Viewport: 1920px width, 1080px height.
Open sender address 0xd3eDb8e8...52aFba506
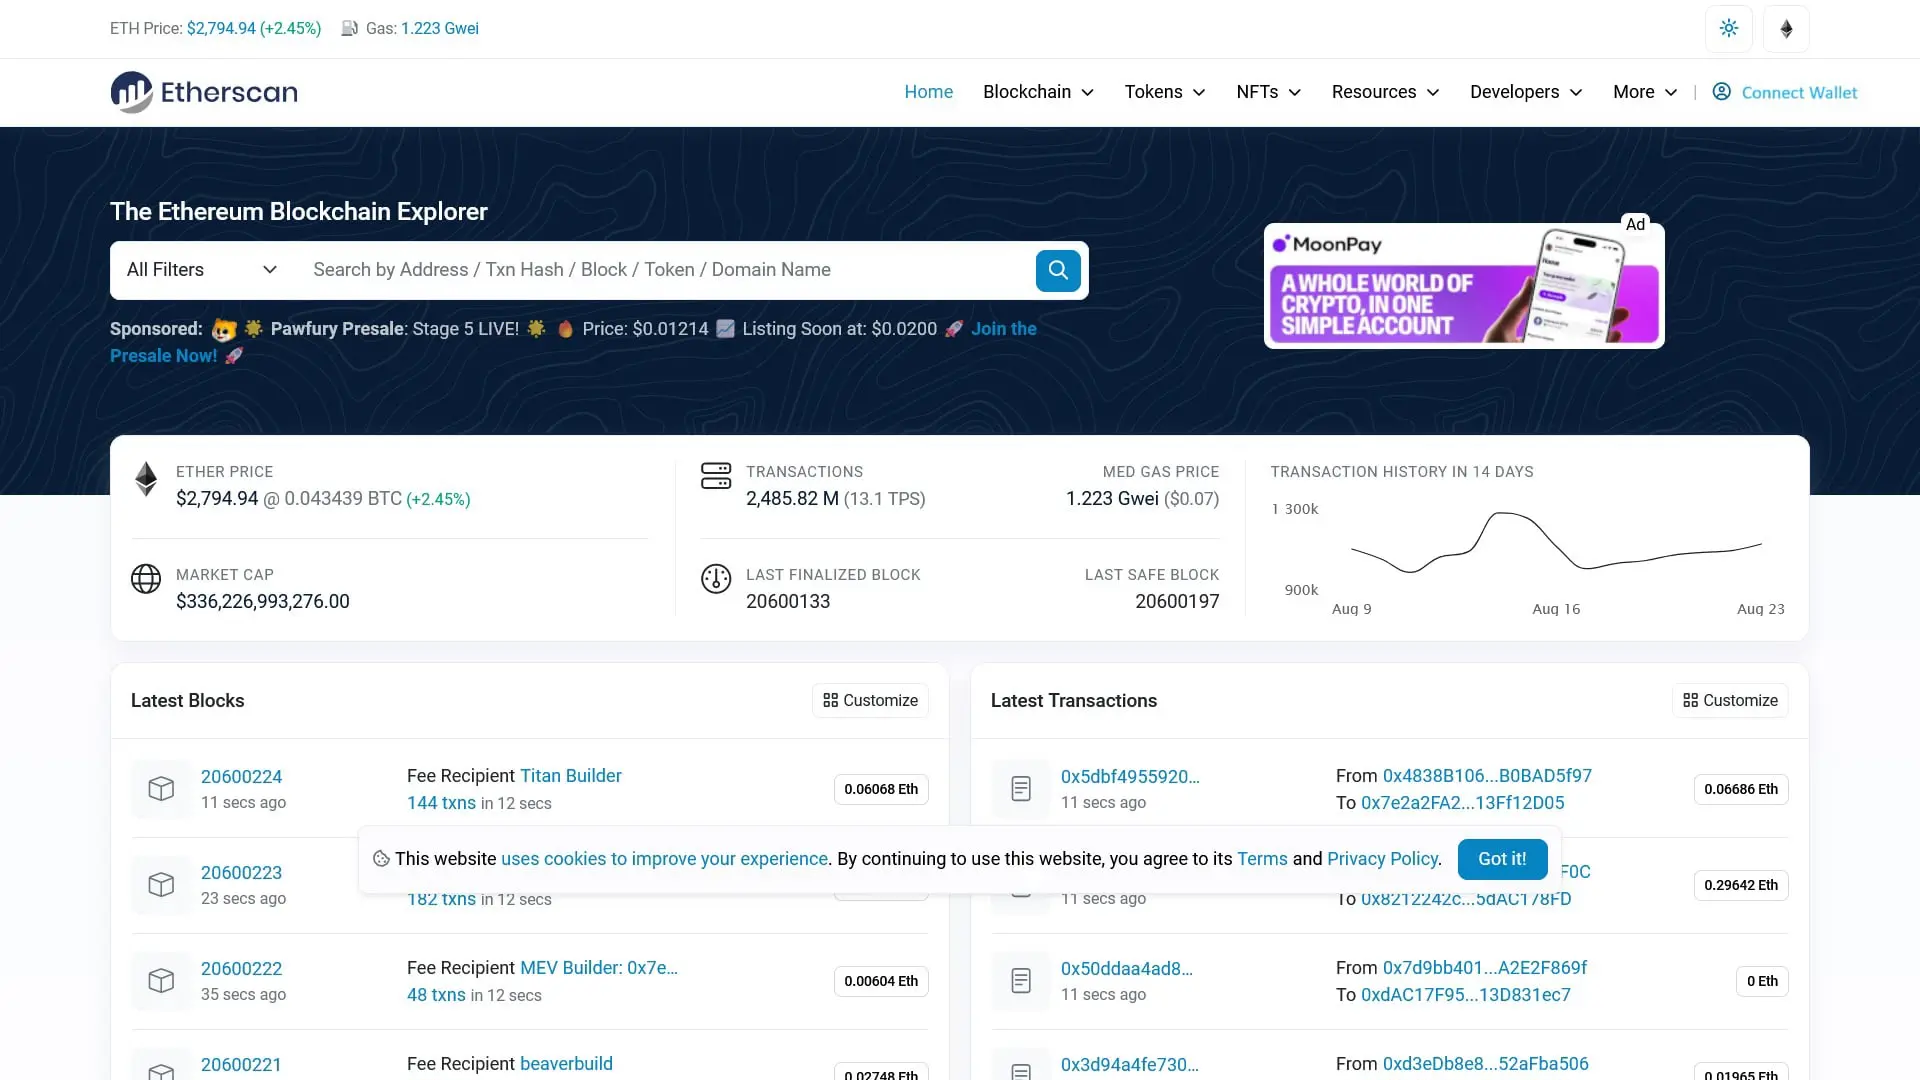[1486, 1064]
